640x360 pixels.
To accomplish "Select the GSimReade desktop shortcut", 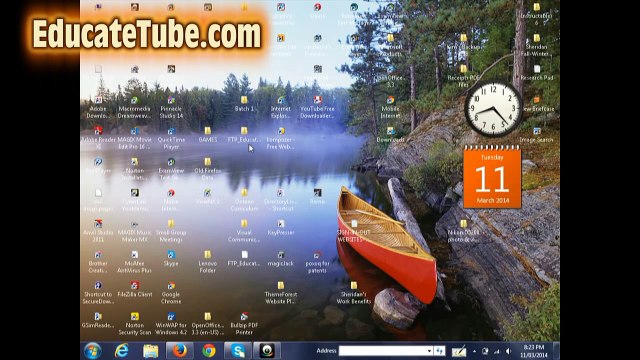I will (x=98, y=320).
